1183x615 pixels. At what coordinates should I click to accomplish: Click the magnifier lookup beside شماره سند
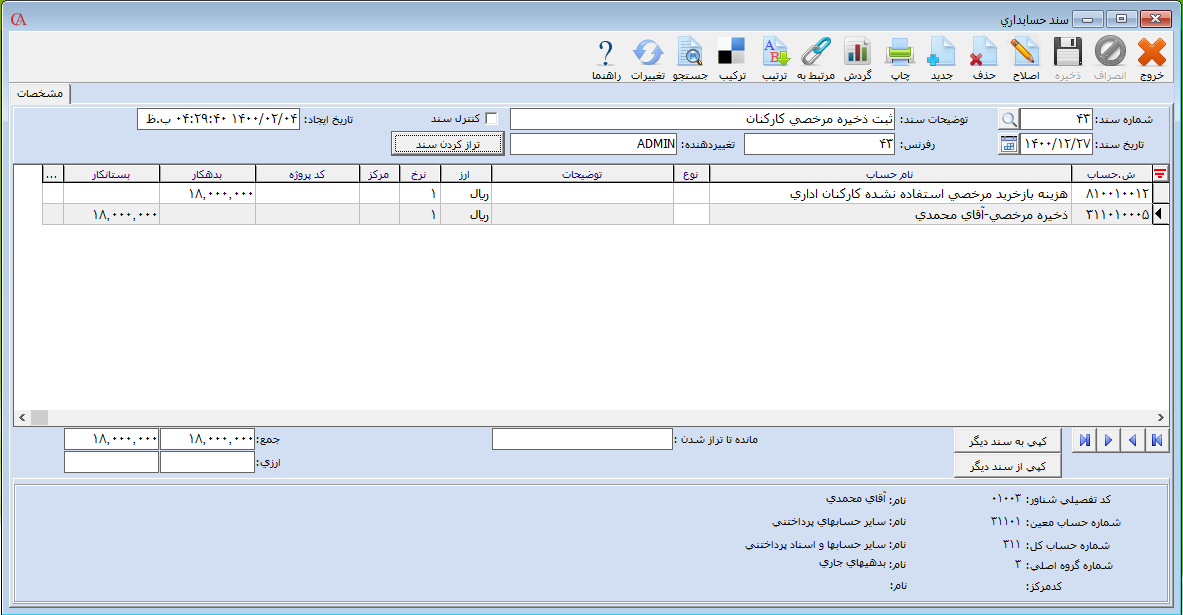1008,119
